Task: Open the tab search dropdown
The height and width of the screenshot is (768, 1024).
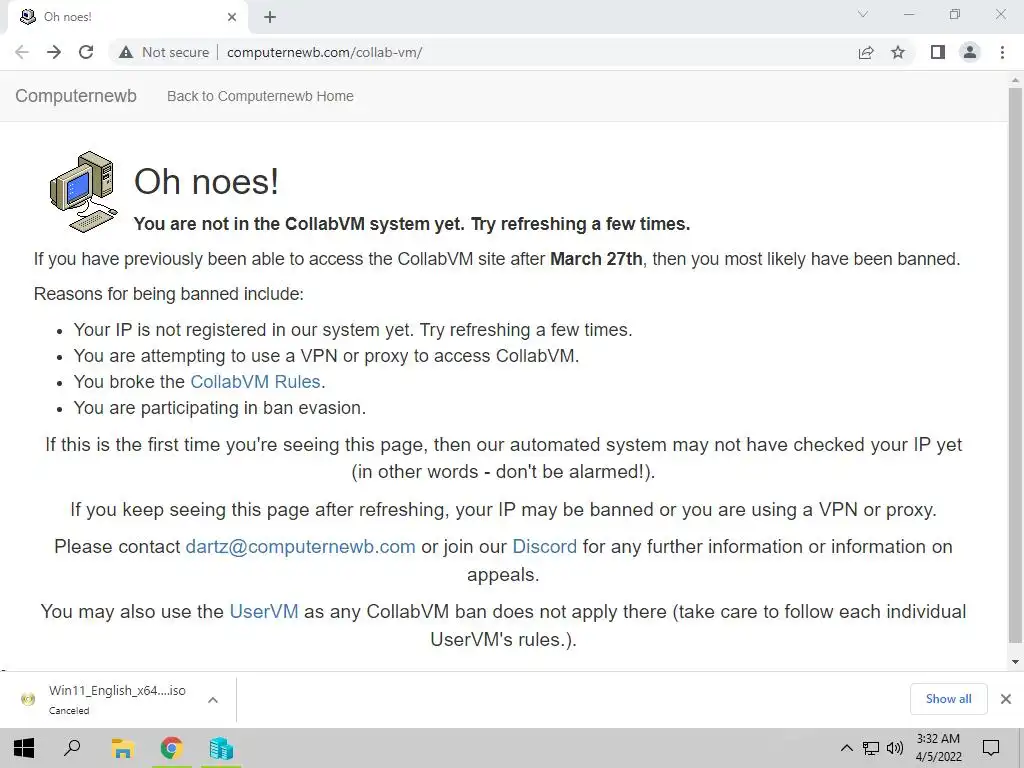Action: click(x=863, y=14)
